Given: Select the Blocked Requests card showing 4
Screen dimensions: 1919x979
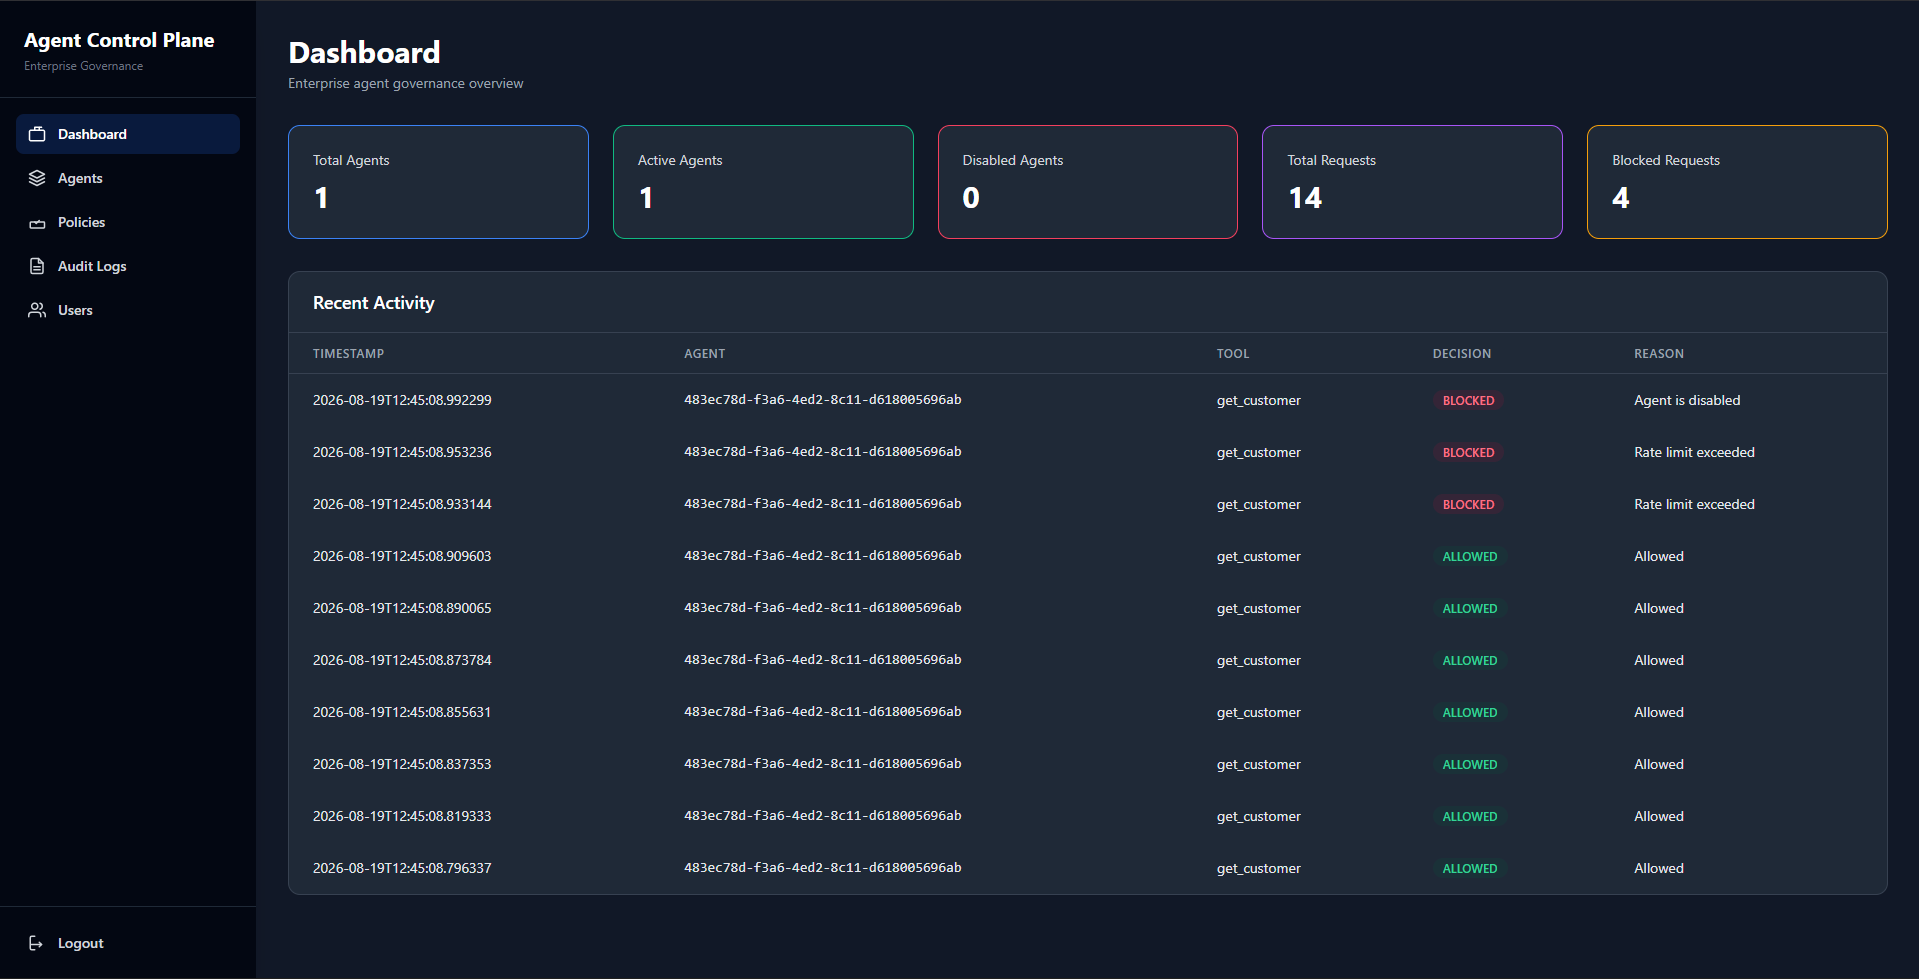Looking at the screenshot, I should 1737,182.
